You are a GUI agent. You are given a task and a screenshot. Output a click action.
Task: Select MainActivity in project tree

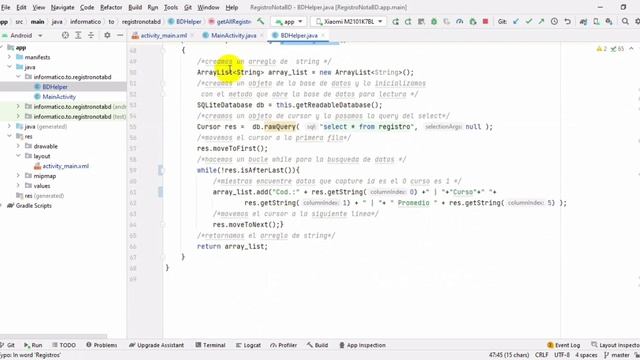(x=59, y=97)
